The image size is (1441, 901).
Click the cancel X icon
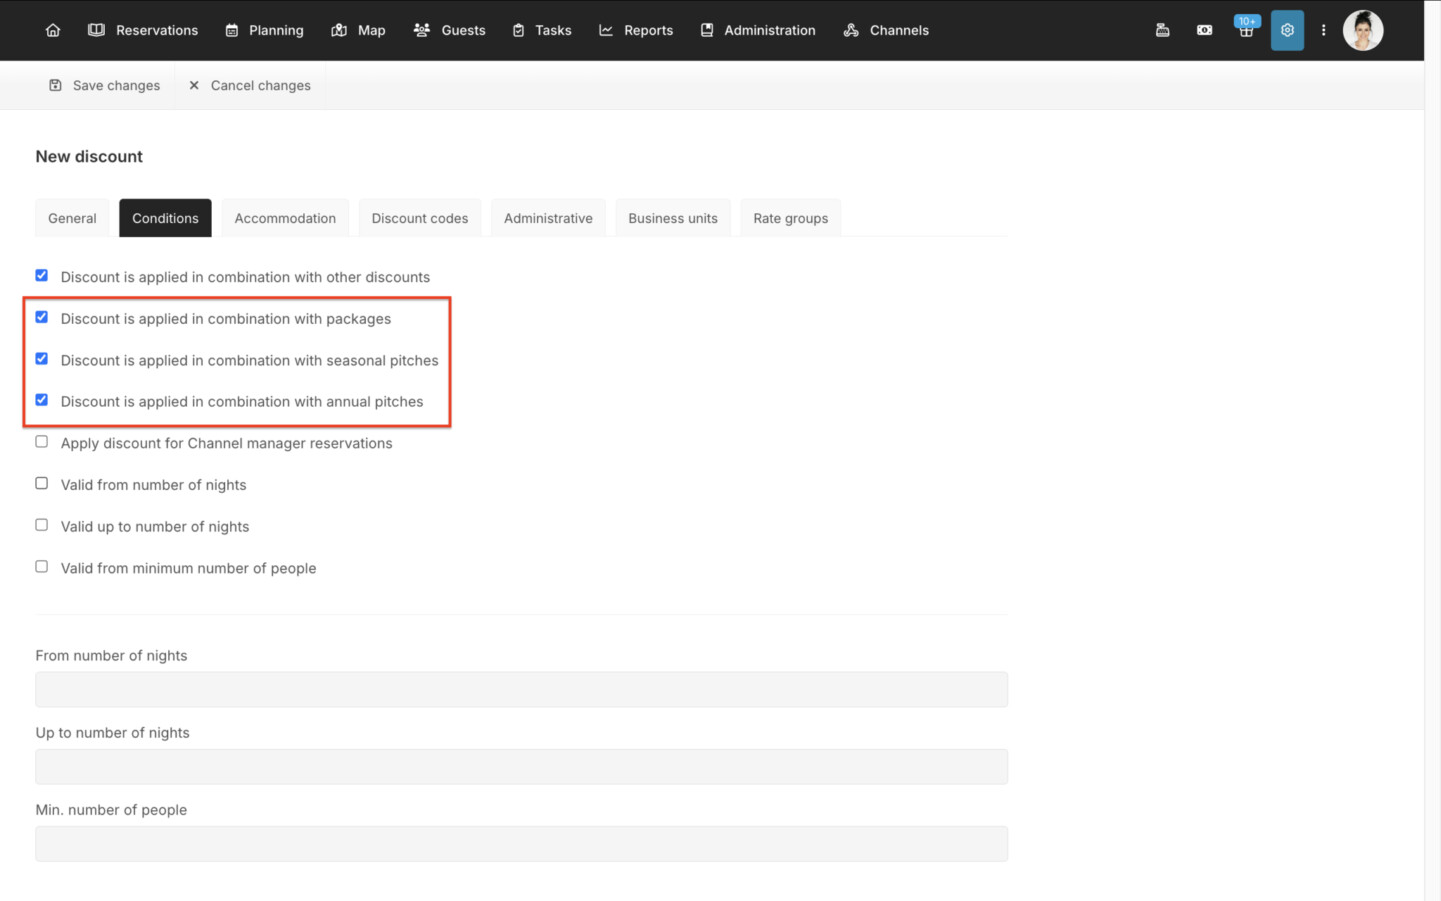tap(194, 85)
